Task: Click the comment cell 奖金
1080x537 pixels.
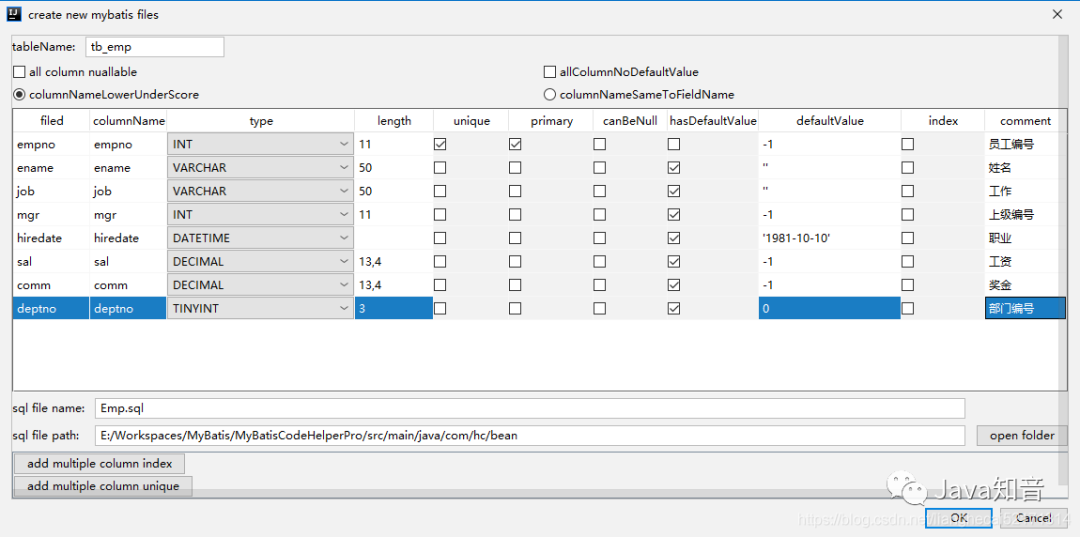Action: click(1026, 285)
